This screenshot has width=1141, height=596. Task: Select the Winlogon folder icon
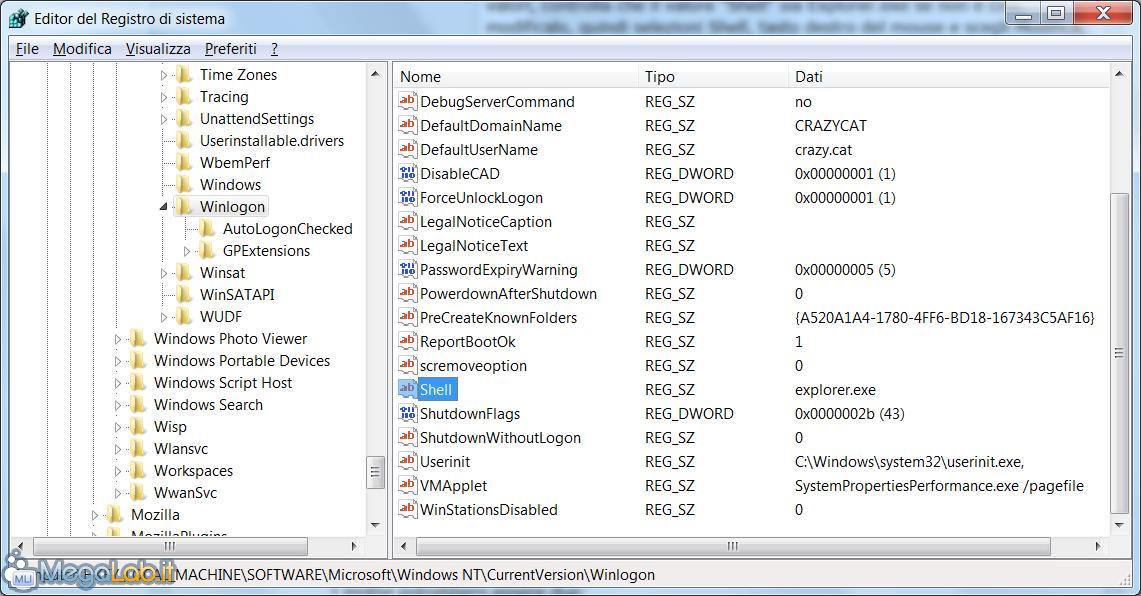click(185, 207)
